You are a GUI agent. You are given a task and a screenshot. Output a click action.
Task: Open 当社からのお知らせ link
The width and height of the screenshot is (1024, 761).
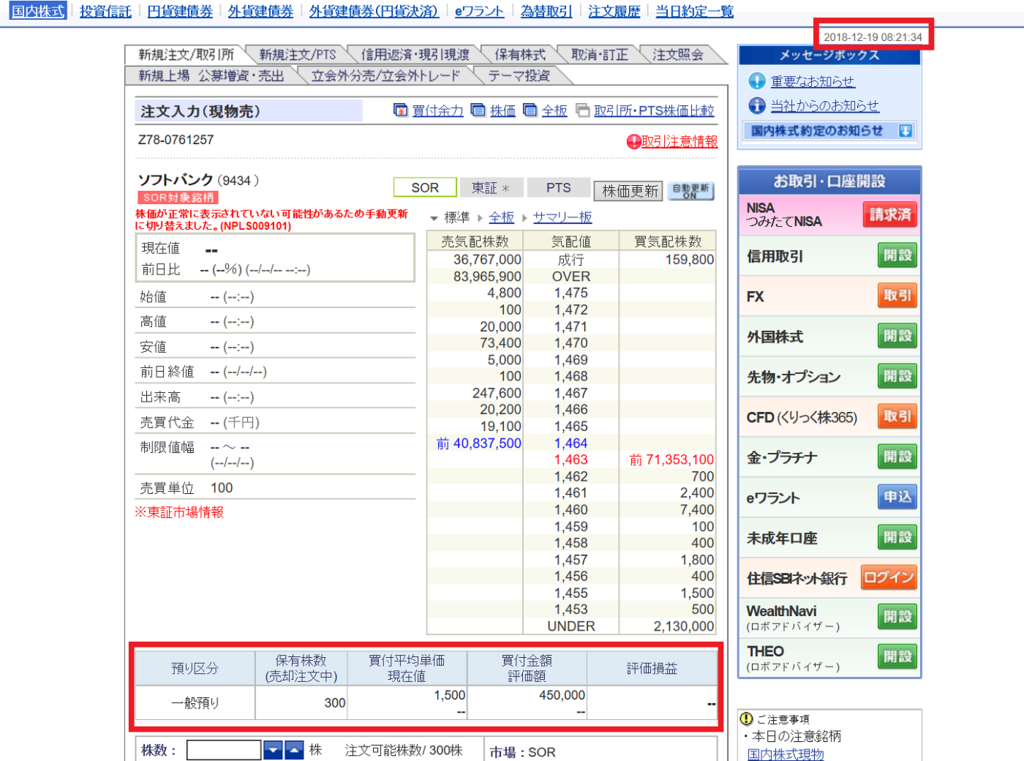click(x=825, y=106)
